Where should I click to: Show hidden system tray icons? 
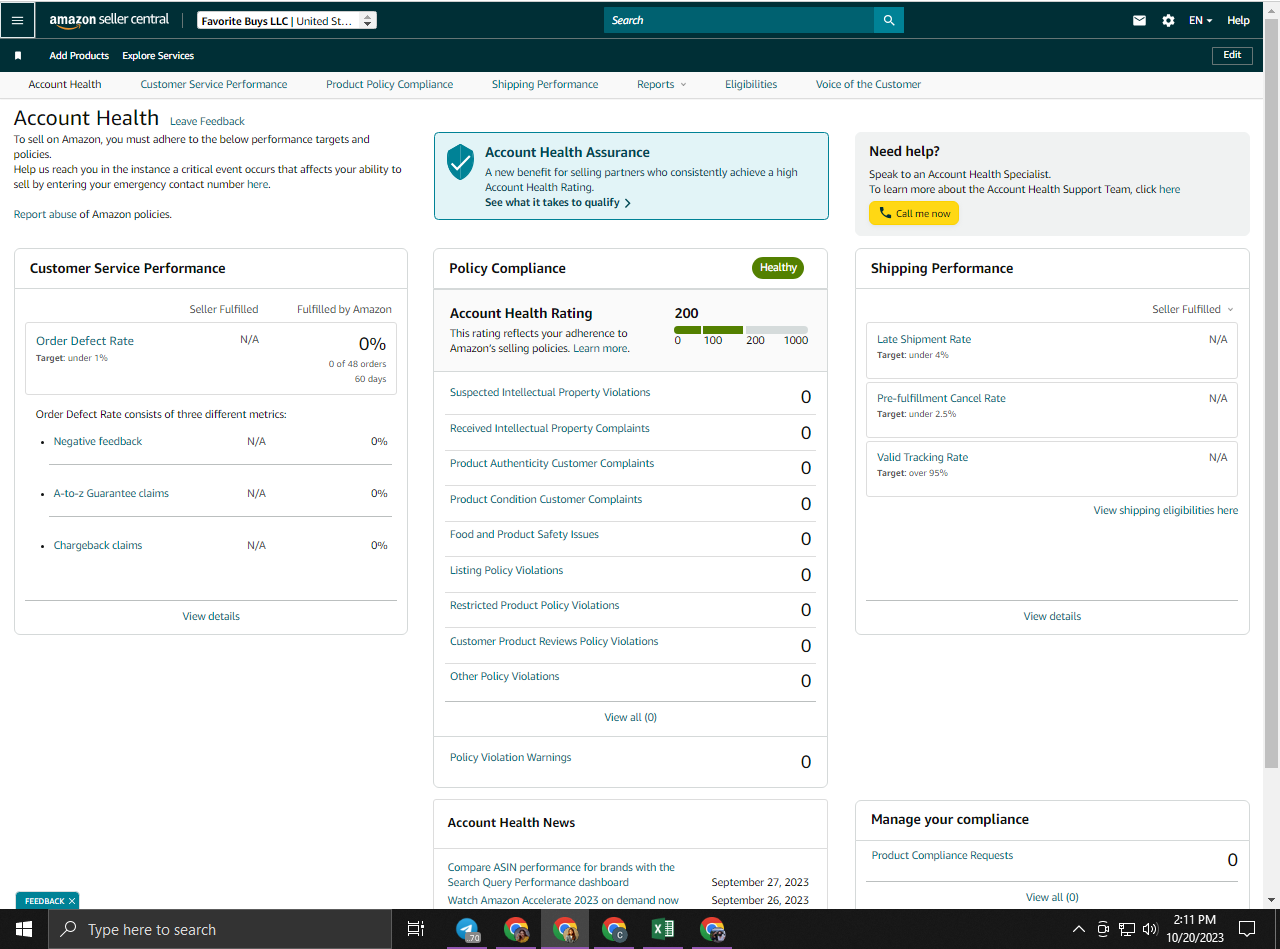point(1078,929)
